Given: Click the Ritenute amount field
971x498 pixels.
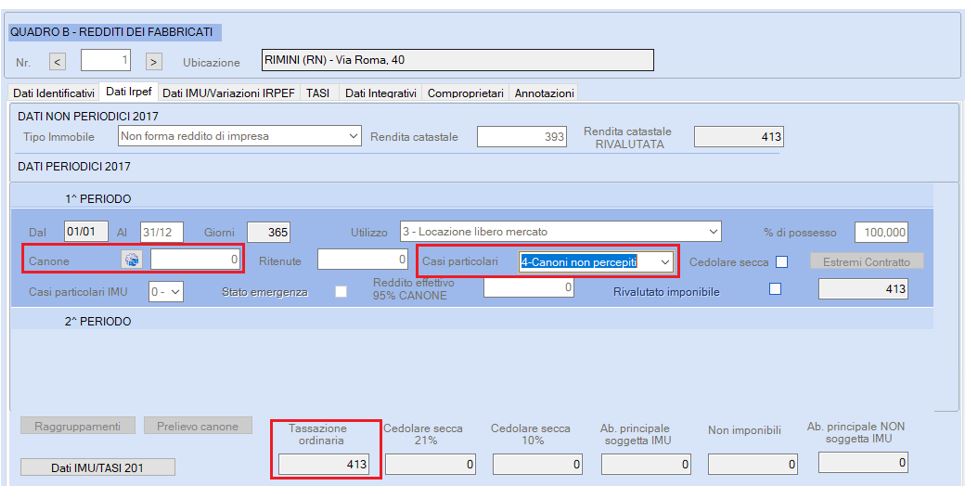Looking at the screenshot, I should [x=362, y=260].
